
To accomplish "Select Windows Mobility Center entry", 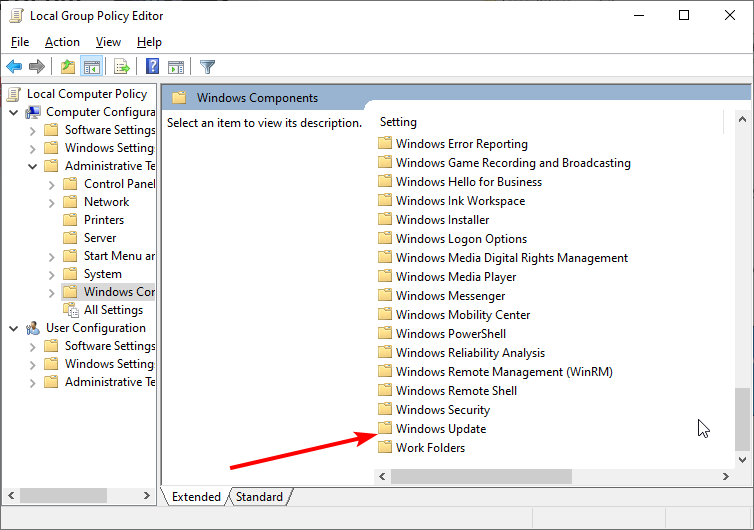I will (x=463, y=315).
